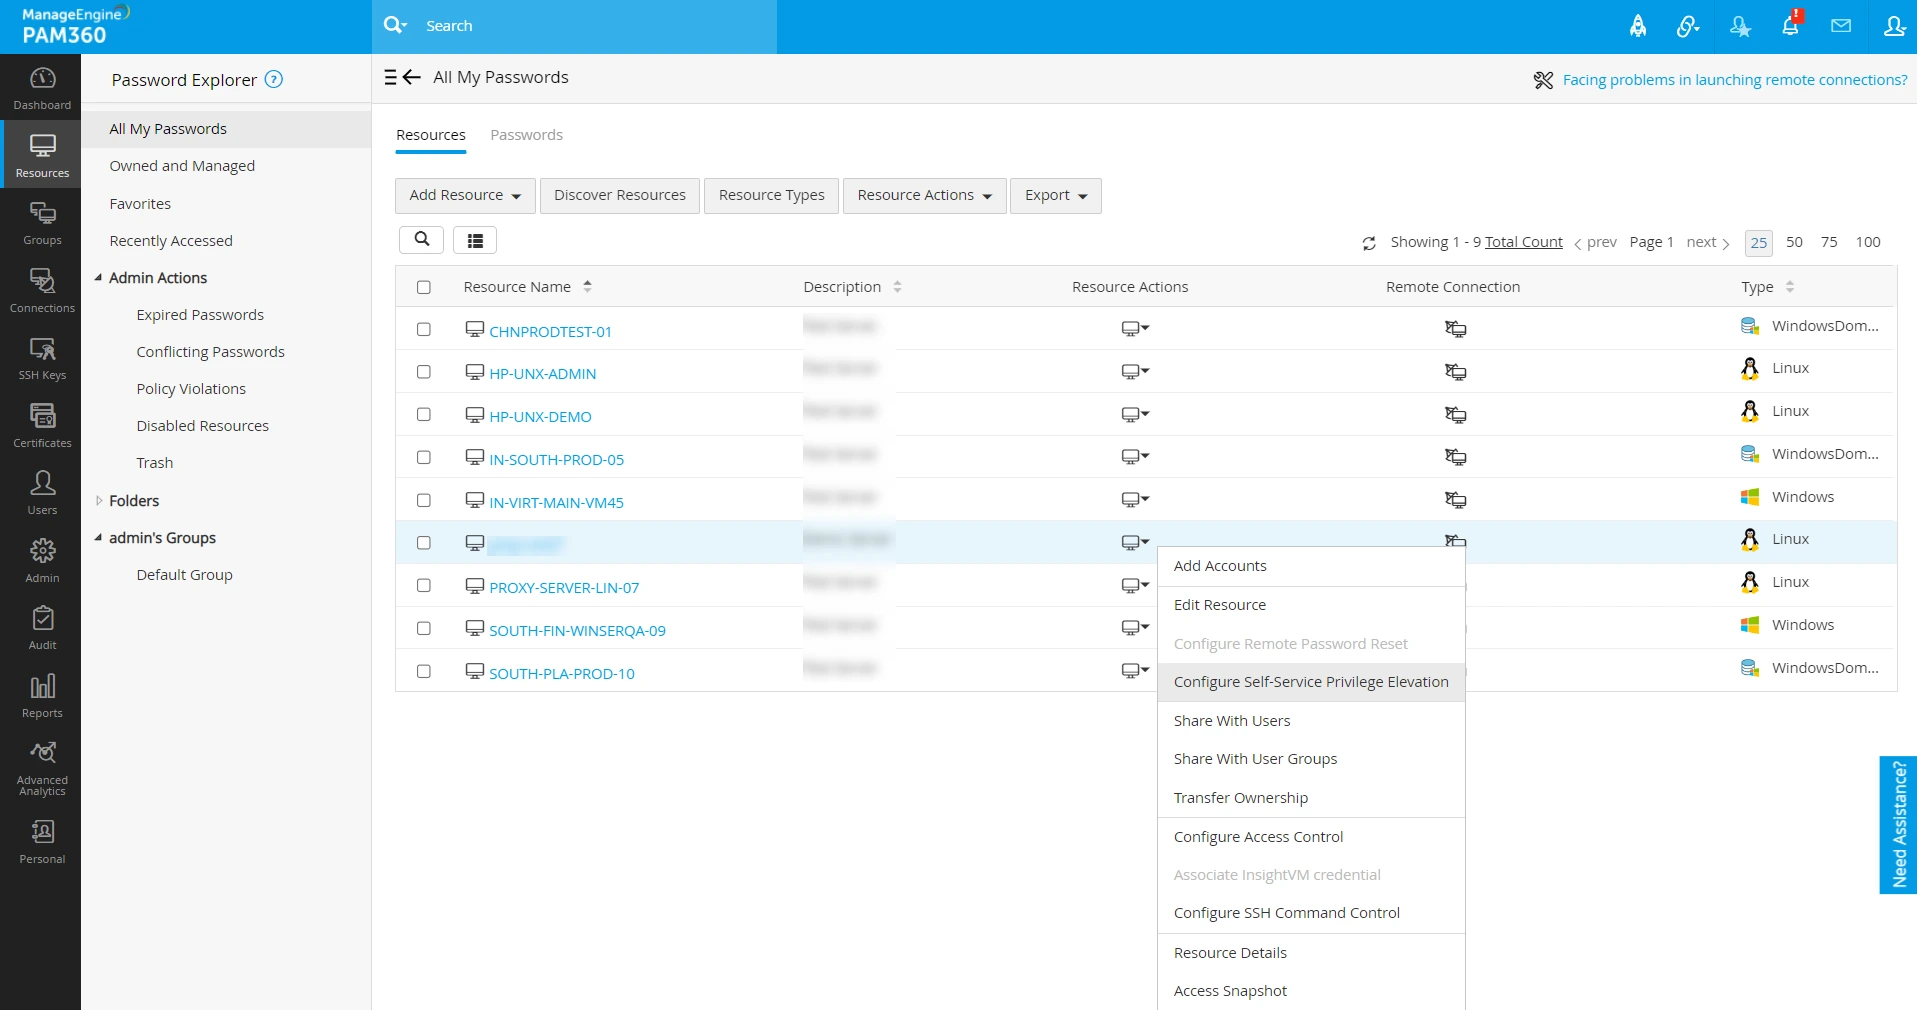Expand the Folders tree node
The image size is (1917, 1010).
pos(99,501)
